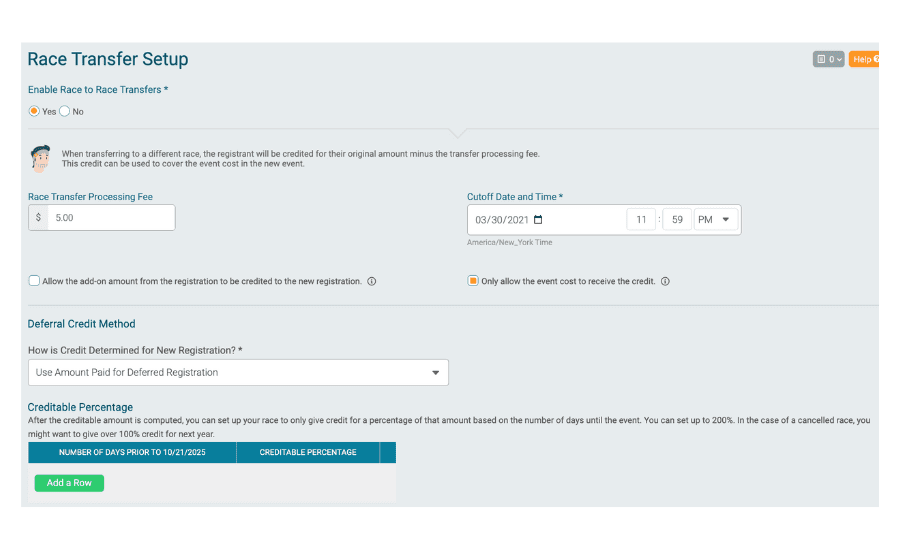Enable add-on amount credit checkbox

tap(34, 281)
